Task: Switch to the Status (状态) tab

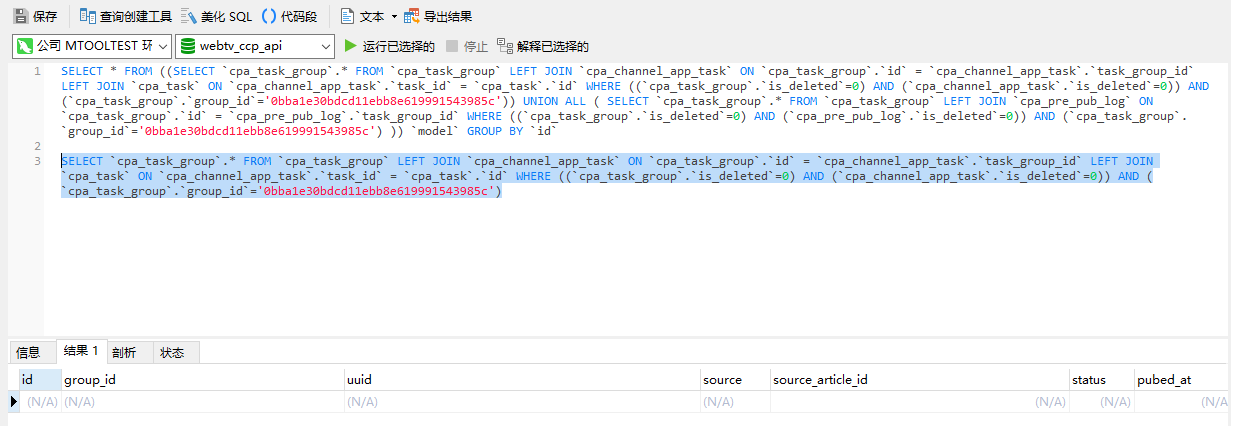Action: [172, 352]
